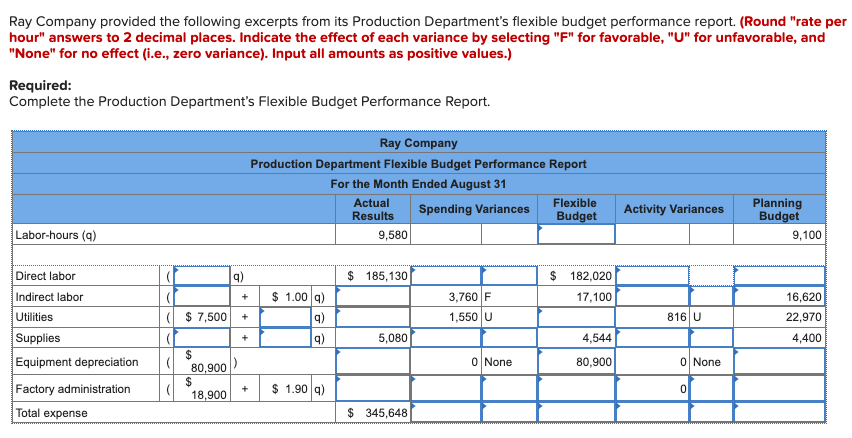Open the Supplies activity variance F/U selector
Screen dimensions: 852x438
tap(711, 337)
